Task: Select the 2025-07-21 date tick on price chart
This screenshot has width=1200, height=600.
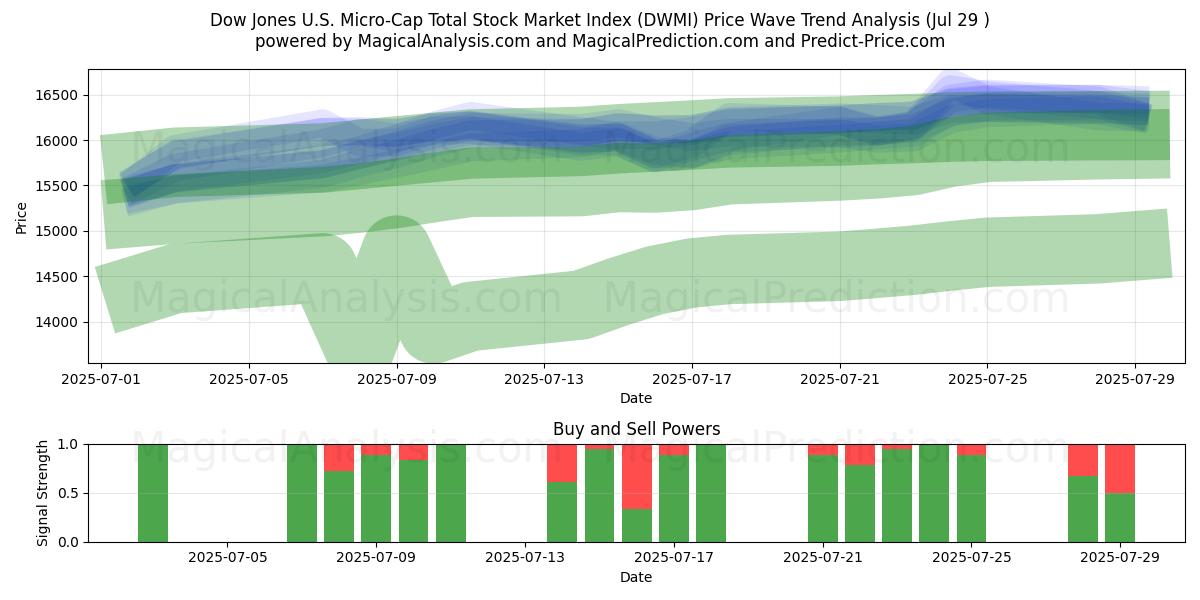Action: (839, 380)
